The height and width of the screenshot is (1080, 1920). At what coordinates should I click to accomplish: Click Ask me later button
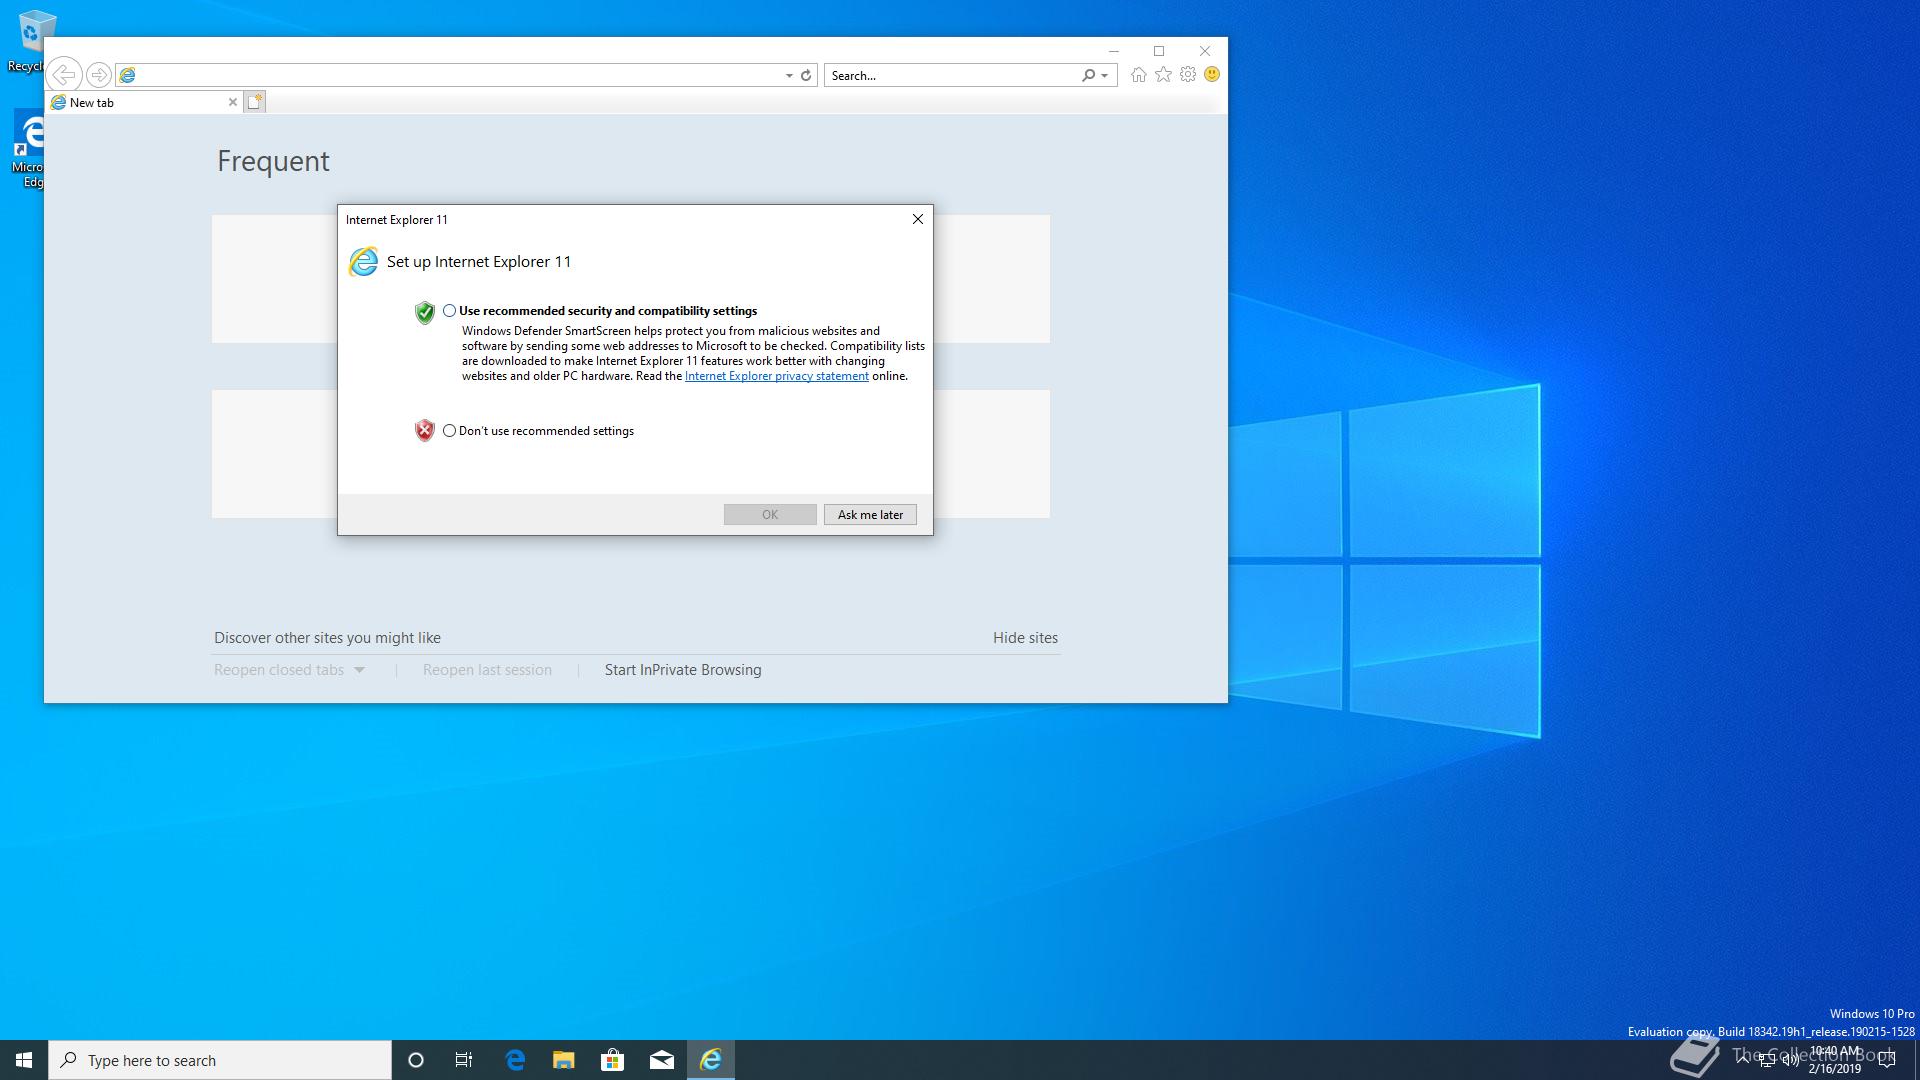869,515
